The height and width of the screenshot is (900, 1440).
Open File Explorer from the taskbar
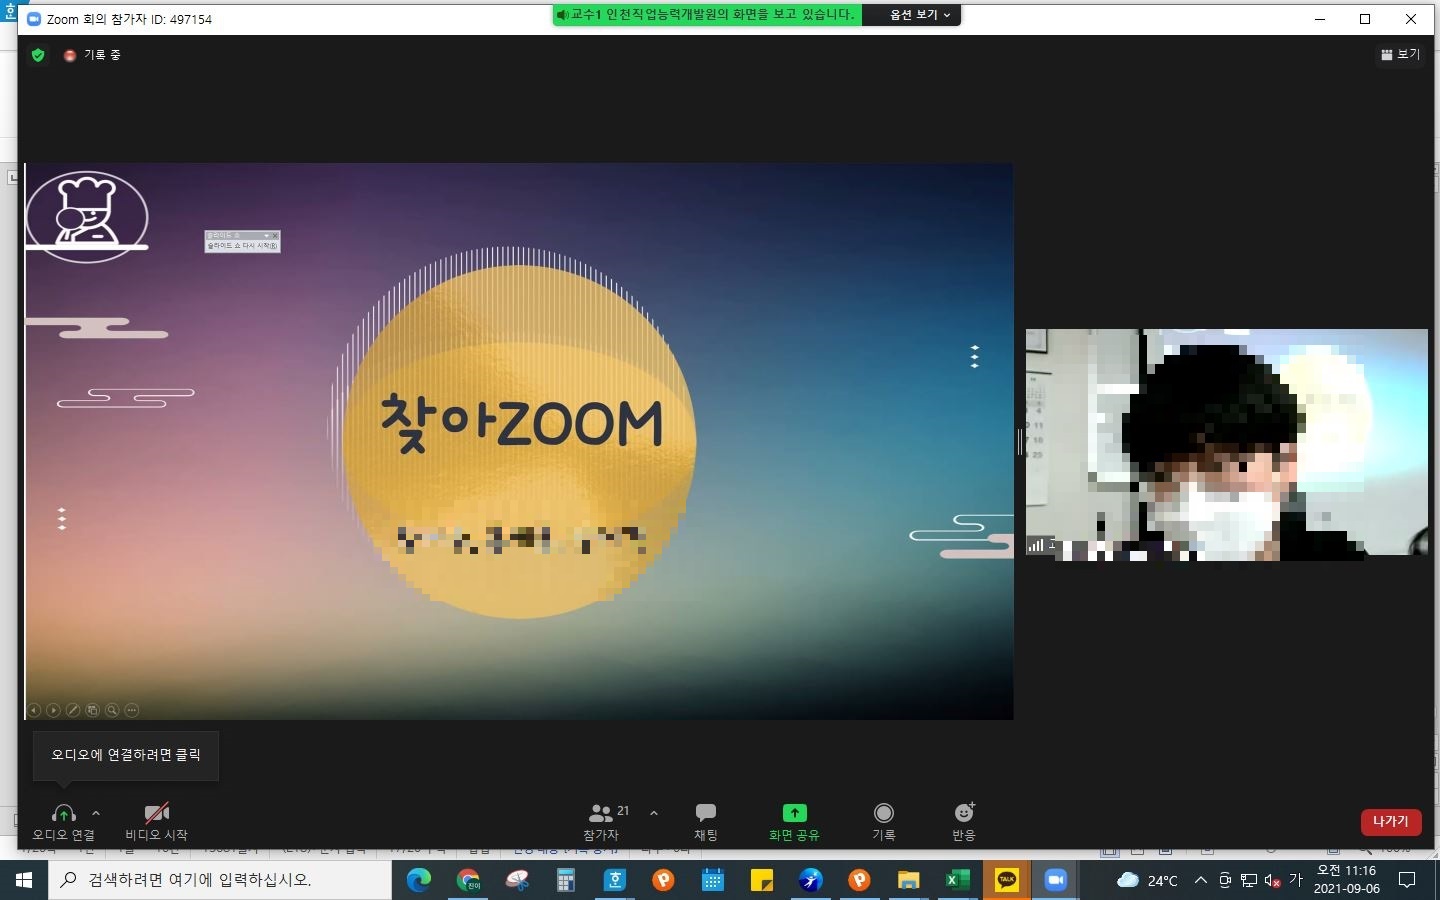(908, 880)
